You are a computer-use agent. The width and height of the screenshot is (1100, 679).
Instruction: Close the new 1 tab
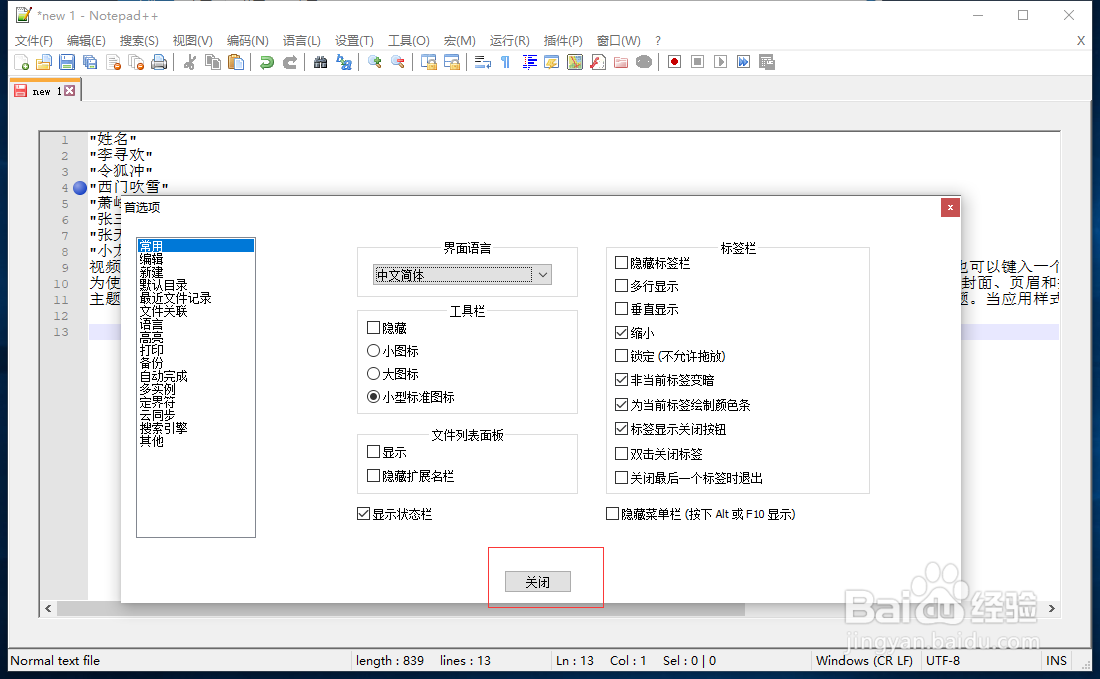69,90
